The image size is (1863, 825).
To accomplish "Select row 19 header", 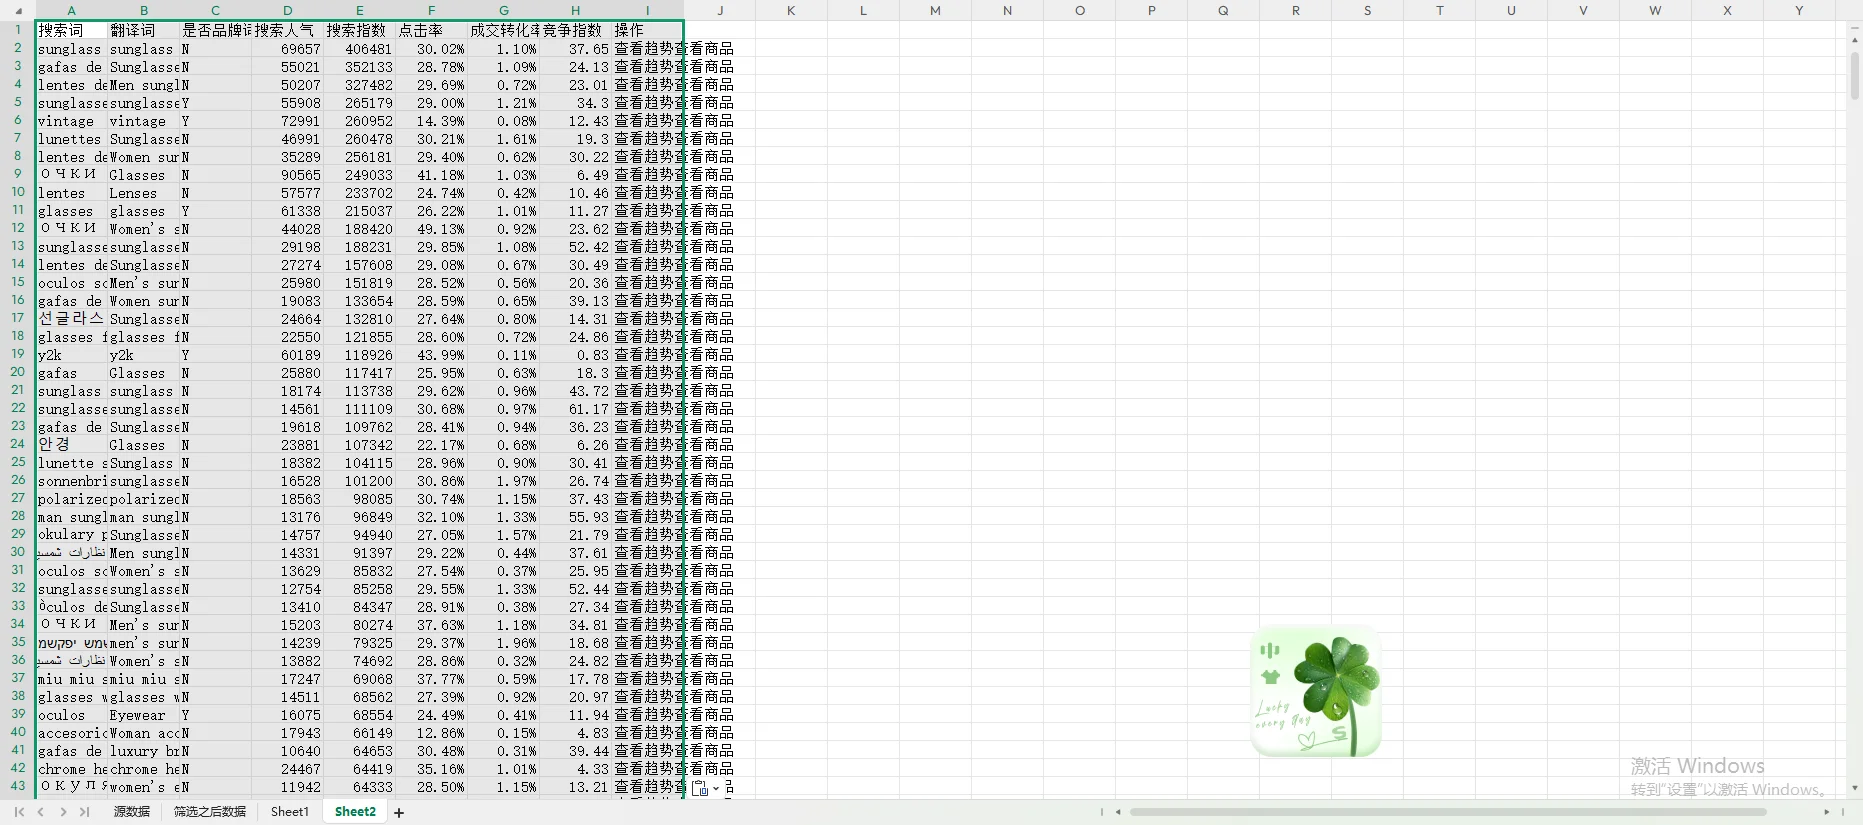I will (17, 354).
